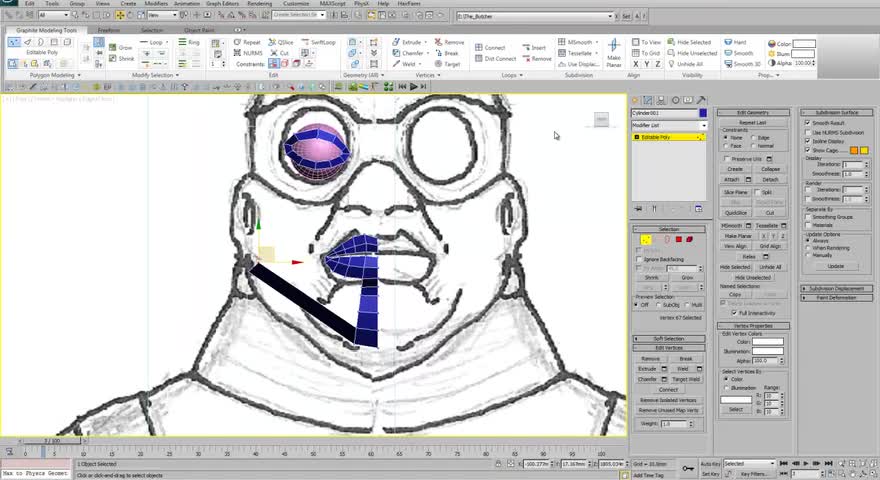This screenshot has height=480, width=880.
Task: Switch to the Freeform ribbon tab
Action: point(109,30)
